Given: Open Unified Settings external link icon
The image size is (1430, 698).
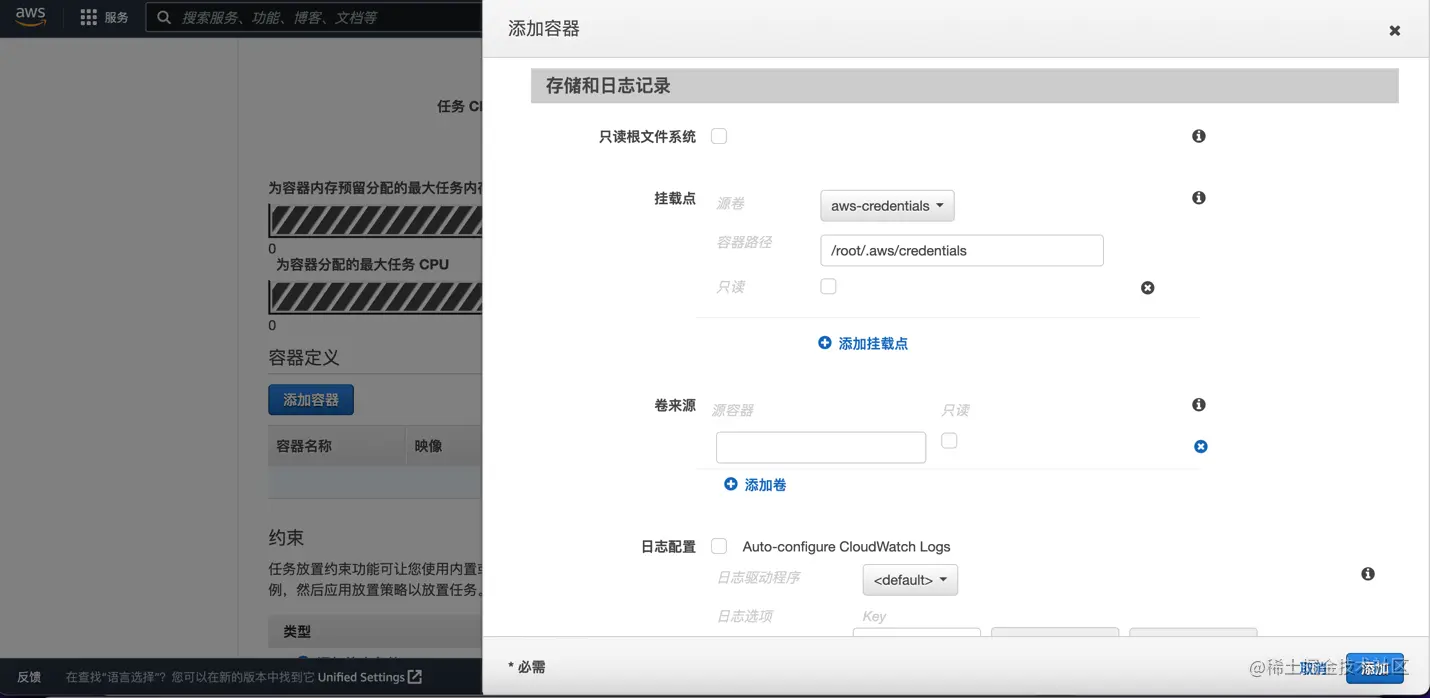Looking at the screenshot, I should tap(415, 677).
